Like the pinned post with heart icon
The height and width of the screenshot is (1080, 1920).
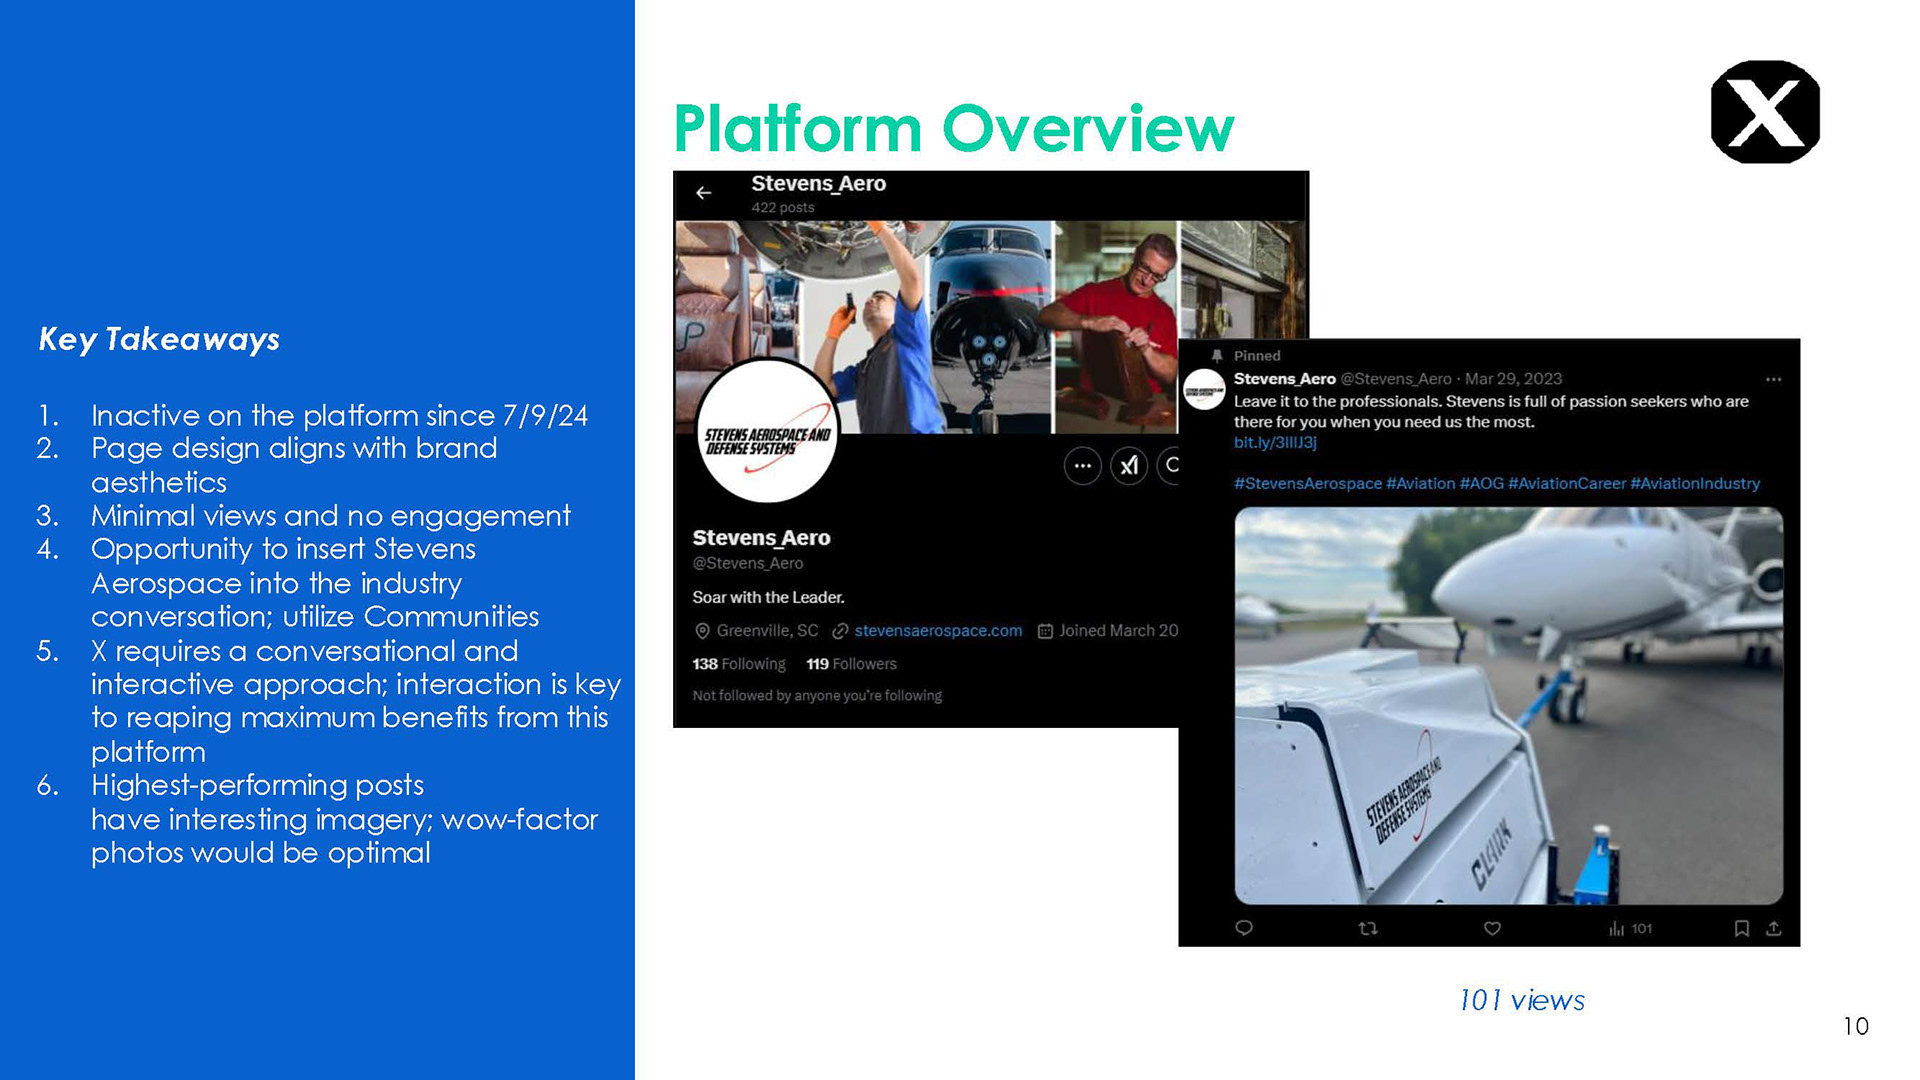tap(1492, 928)
